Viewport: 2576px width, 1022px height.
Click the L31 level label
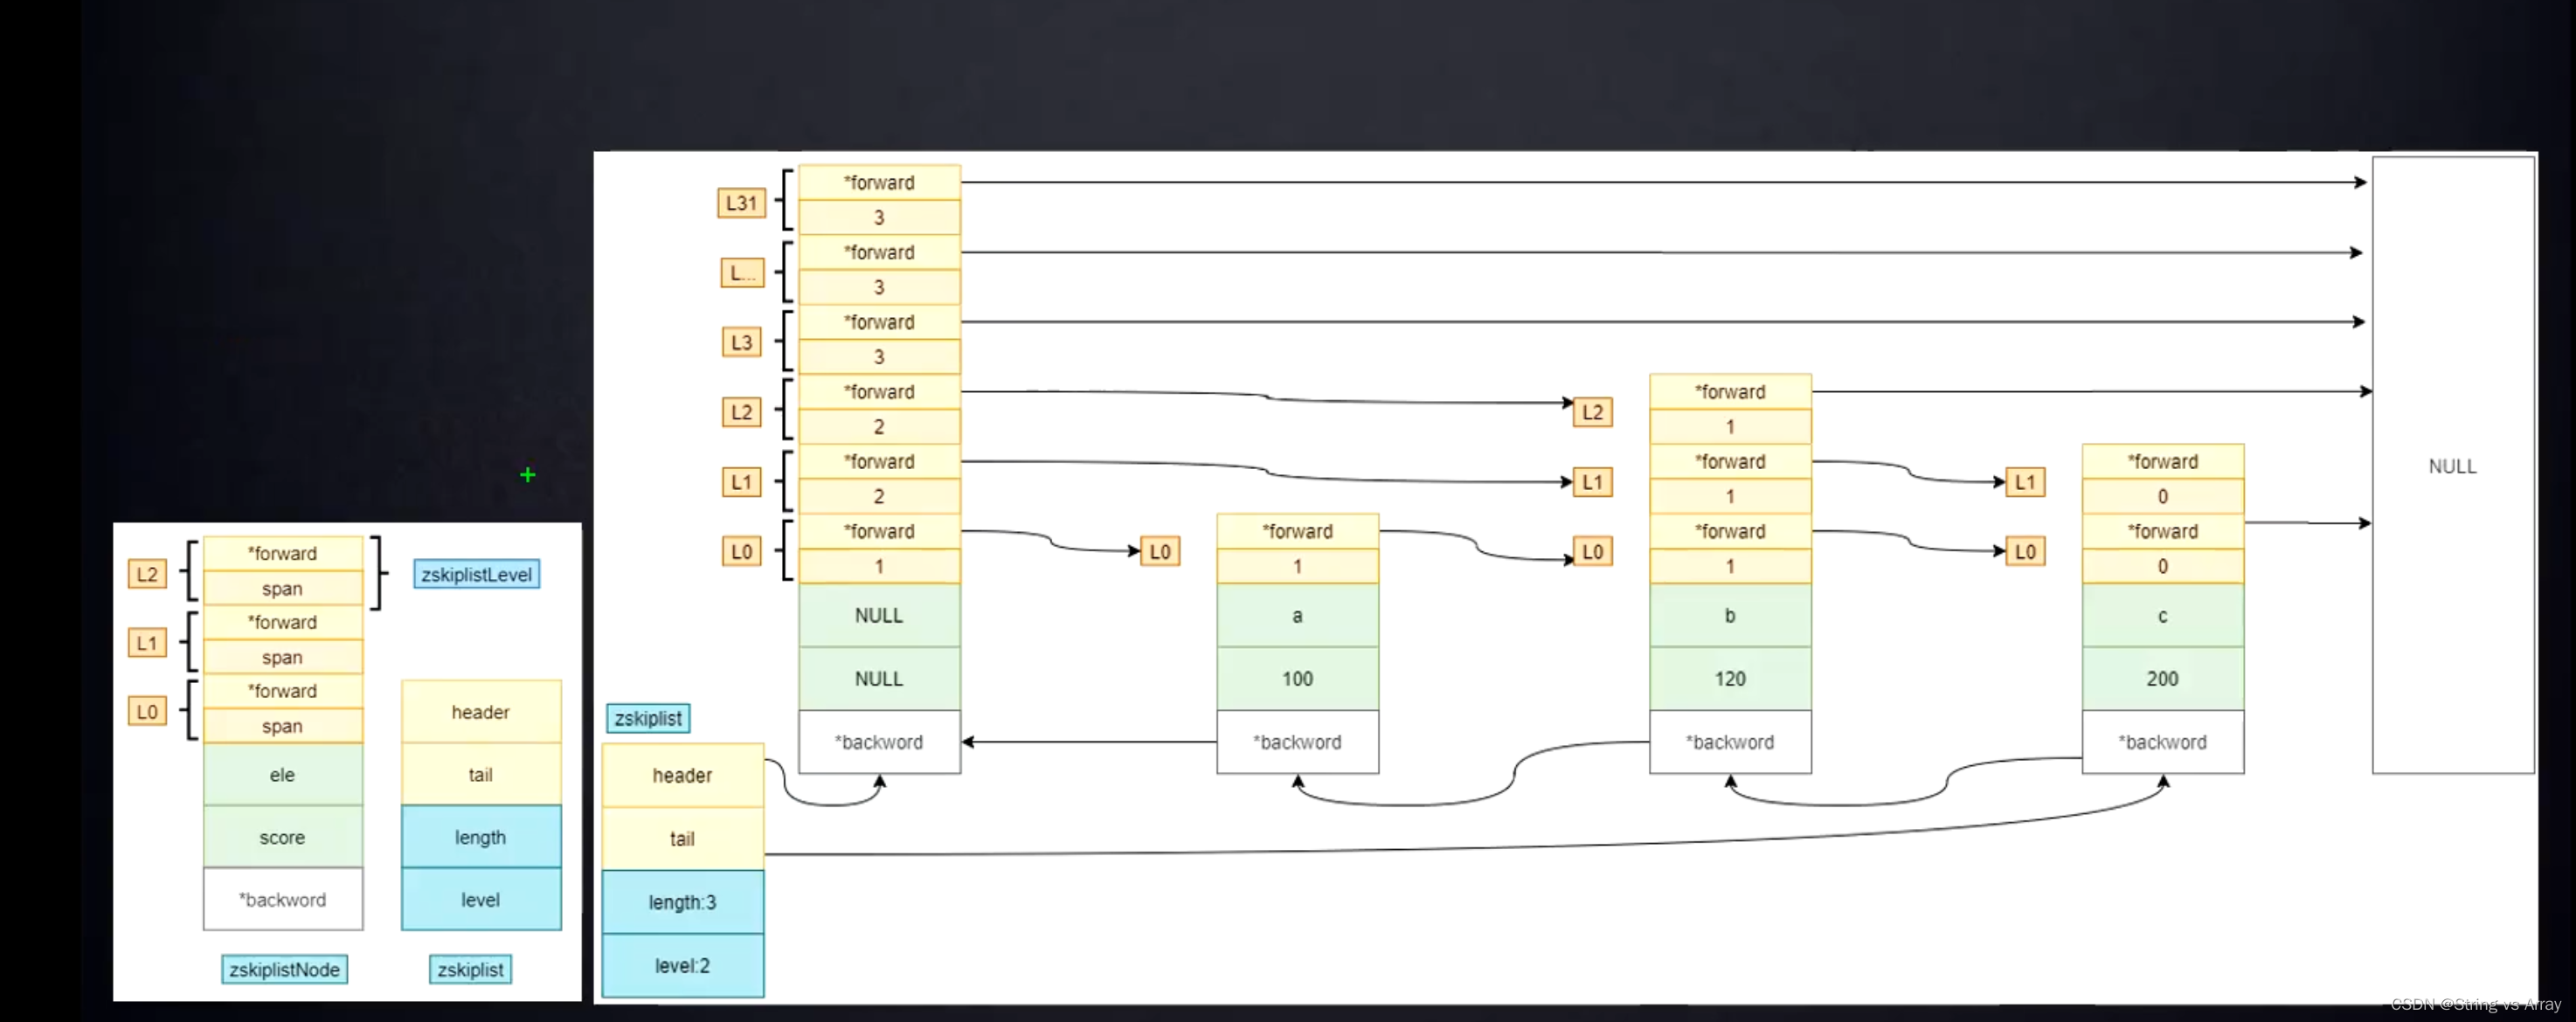(x=741, y=203)
